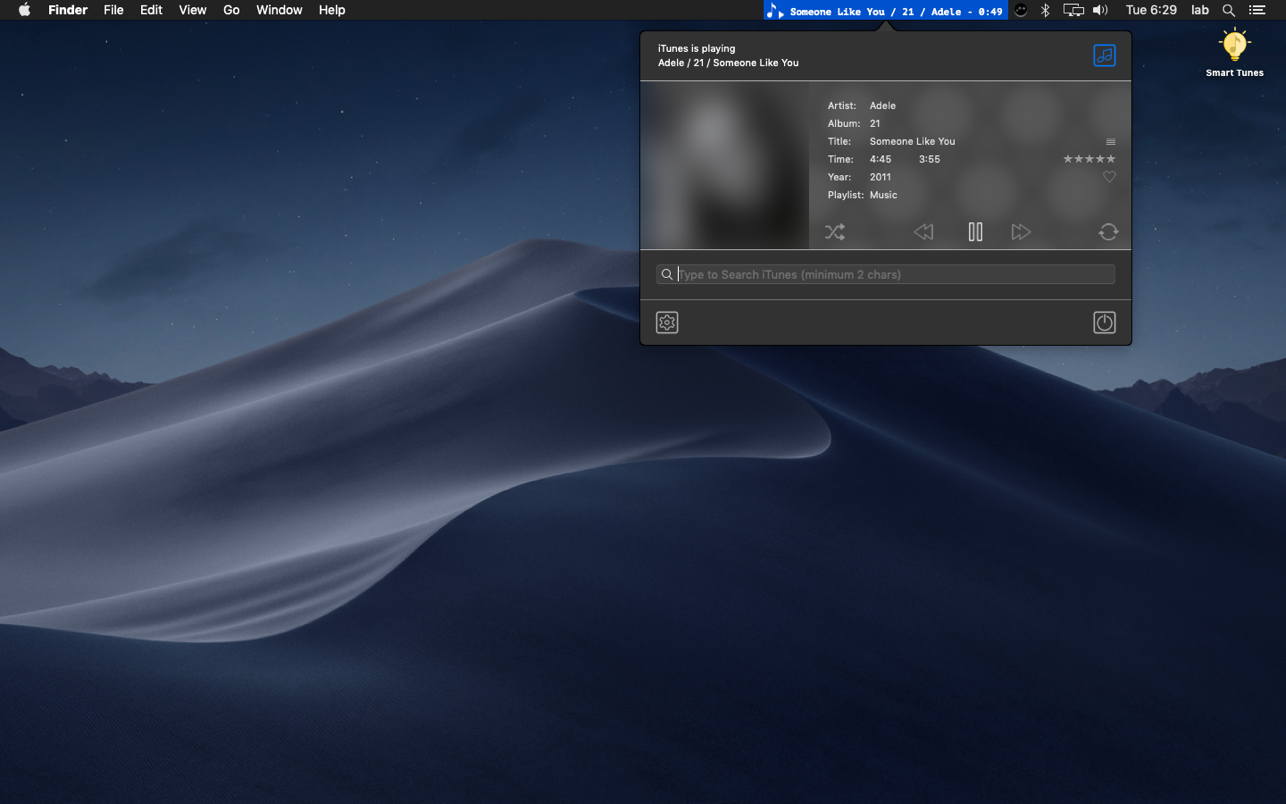1286x804 pixels.
Task: Skip forward to the next track
Action: point(1021,232)
